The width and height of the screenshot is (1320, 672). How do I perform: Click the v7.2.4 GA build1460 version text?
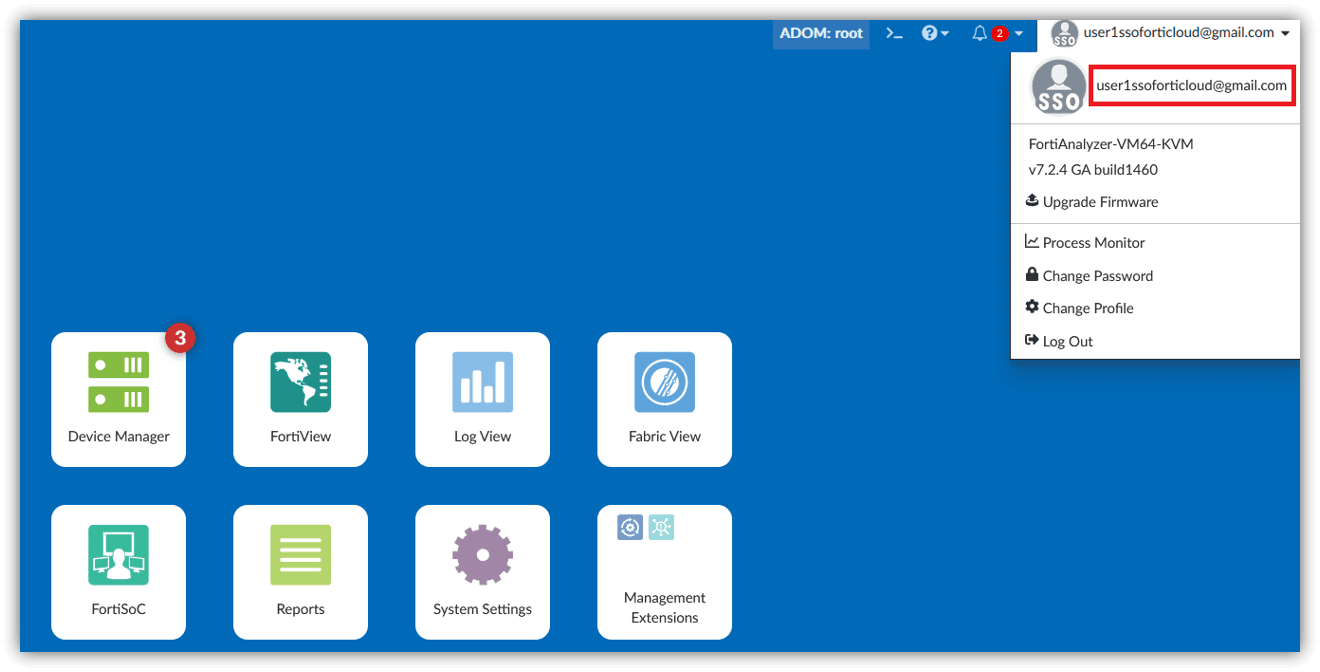click(x=1093, y=170)
